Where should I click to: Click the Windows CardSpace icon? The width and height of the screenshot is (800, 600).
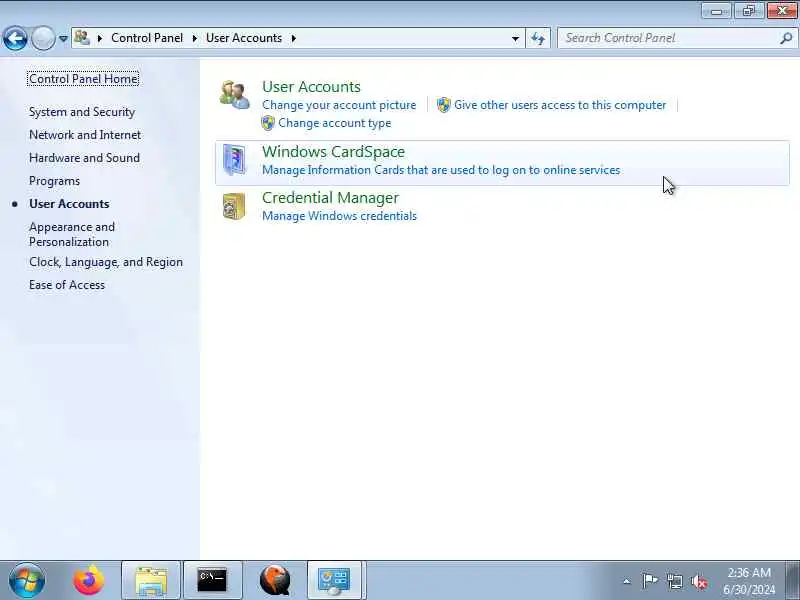234,160
